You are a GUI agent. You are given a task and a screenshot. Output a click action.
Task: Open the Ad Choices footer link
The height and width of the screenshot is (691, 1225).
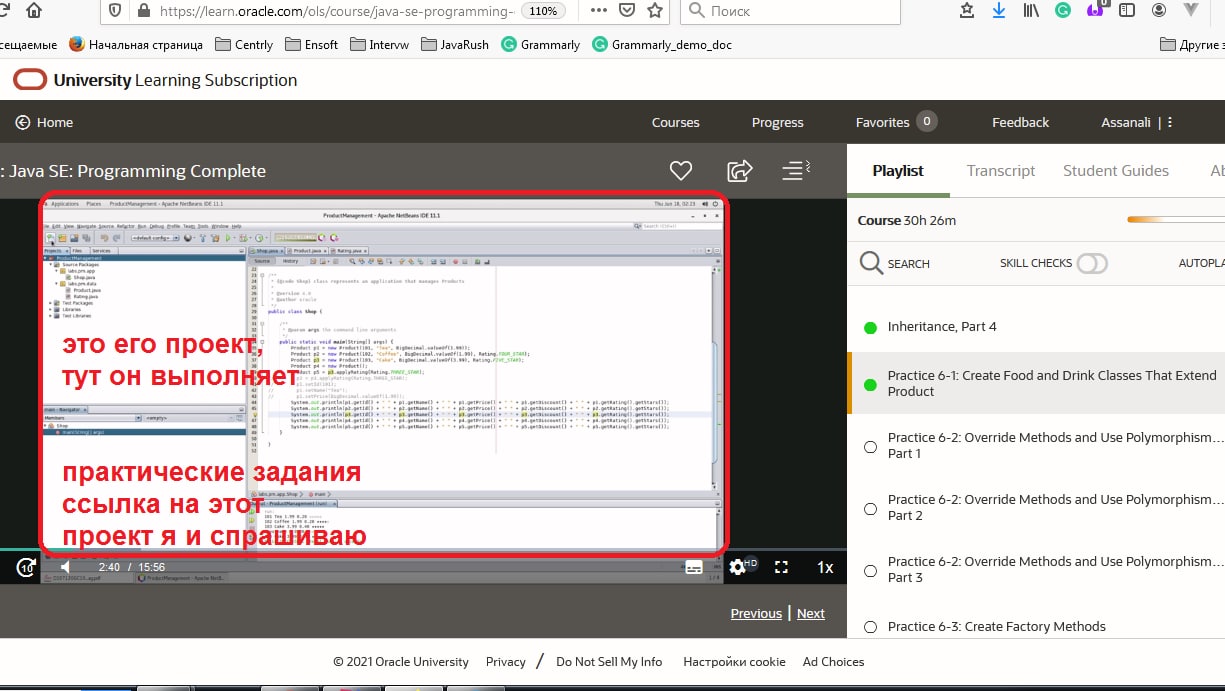click(833, 661)
